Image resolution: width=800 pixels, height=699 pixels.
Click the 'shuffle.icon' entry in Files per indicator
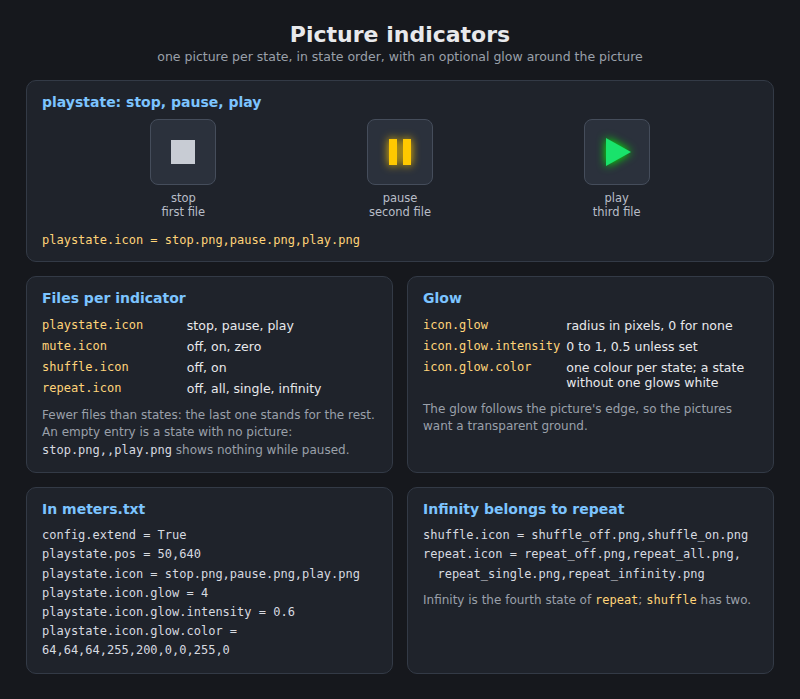pyautogui.click(x=85, y=367)
